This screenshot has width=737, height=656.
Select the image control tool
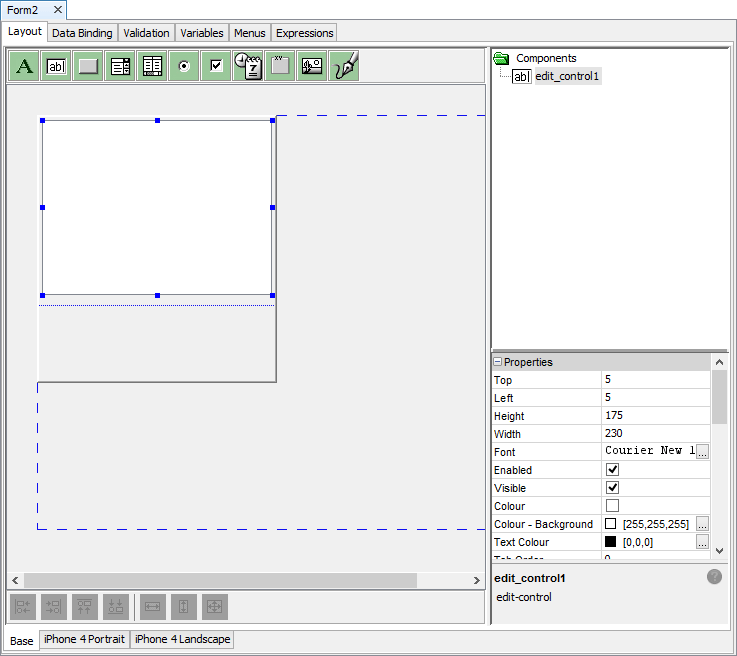312,67
